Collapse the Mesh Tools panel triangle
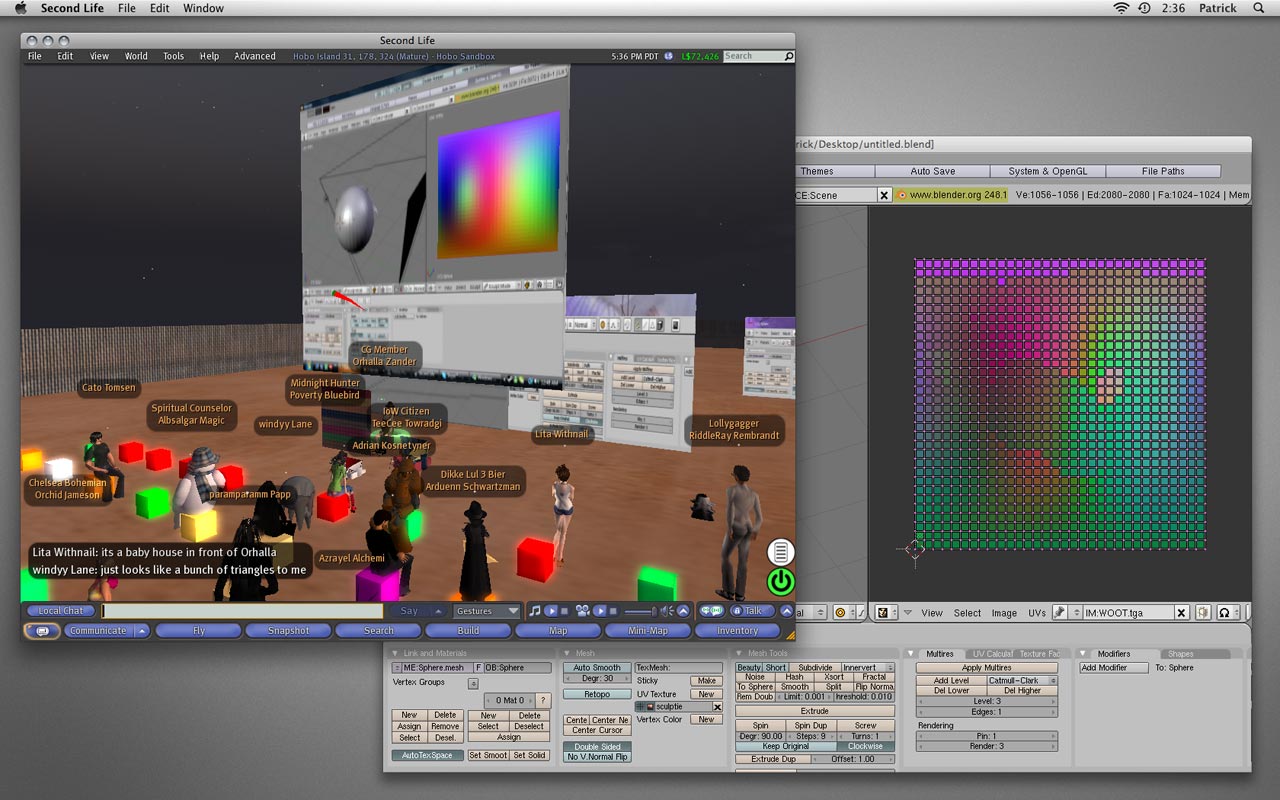This screenshot has height=800, width=1280. tap(740, 654)
